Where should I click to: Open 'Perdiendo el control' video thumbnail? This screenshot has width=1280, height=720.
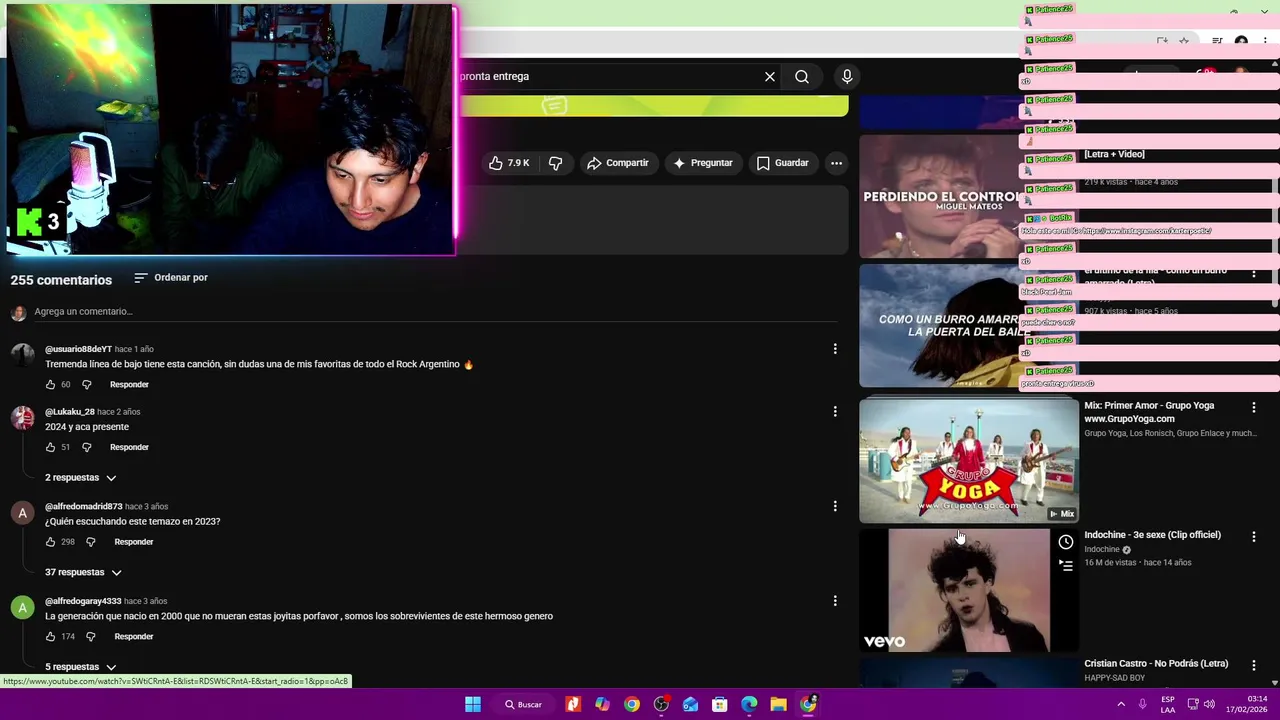[x=939, y=196]
